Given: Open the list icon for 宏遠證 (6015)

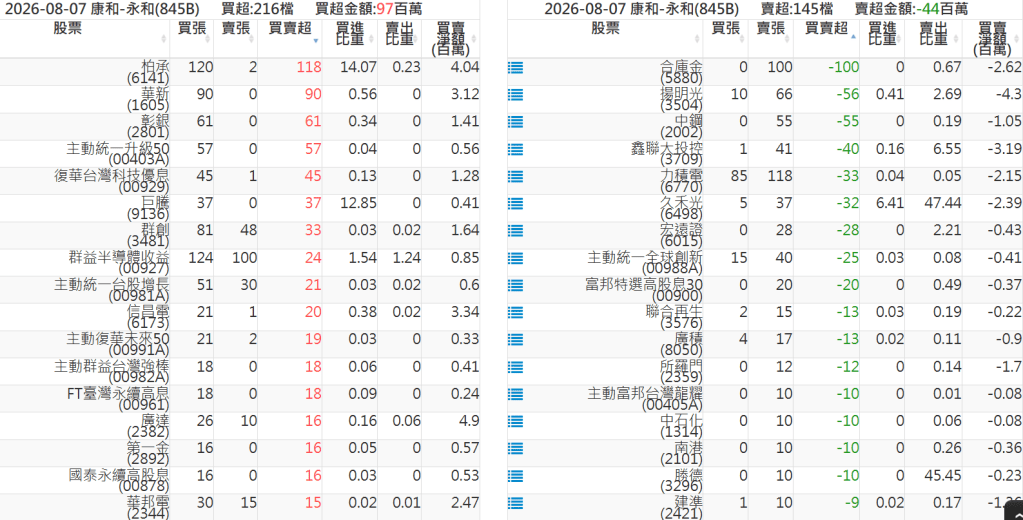Looking at the screenshot, I should point(515,231).
